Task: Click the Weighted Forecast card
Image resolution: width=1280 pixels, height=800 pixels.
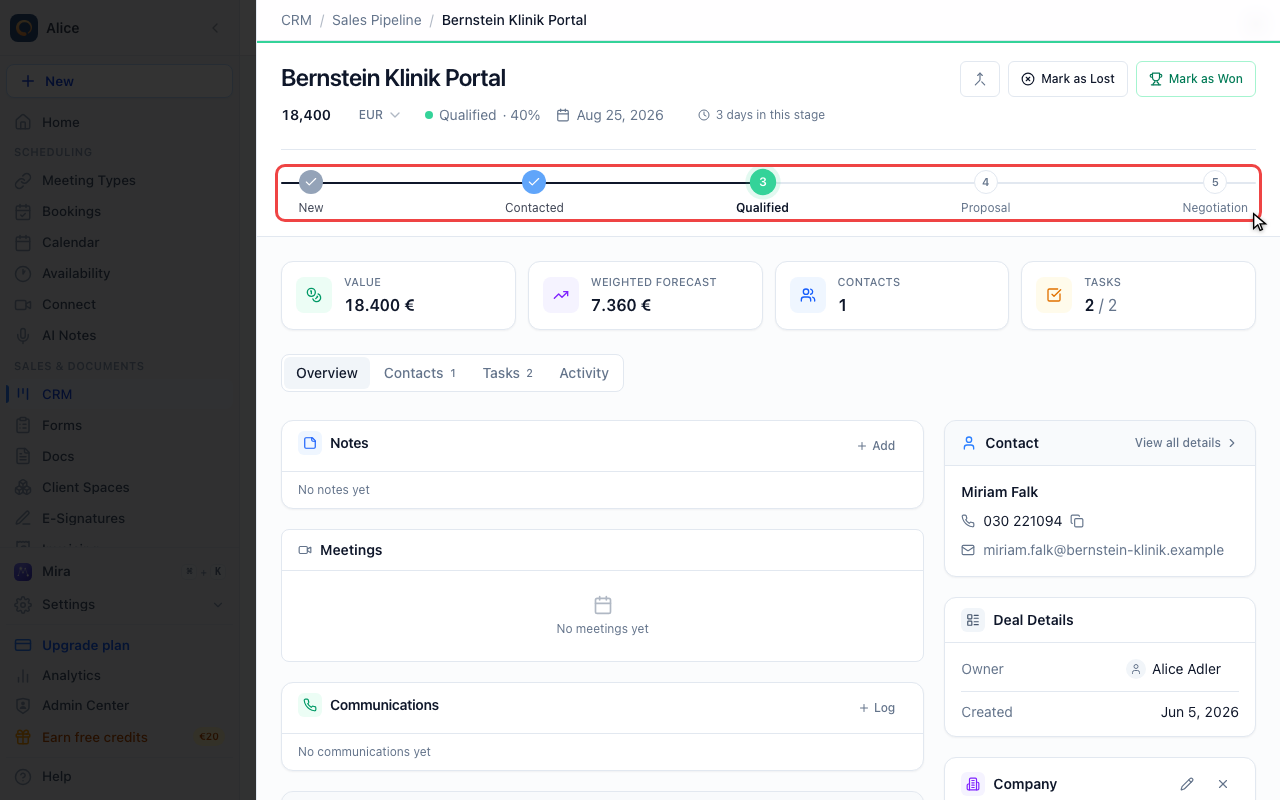Action: (x=645, y=295)
